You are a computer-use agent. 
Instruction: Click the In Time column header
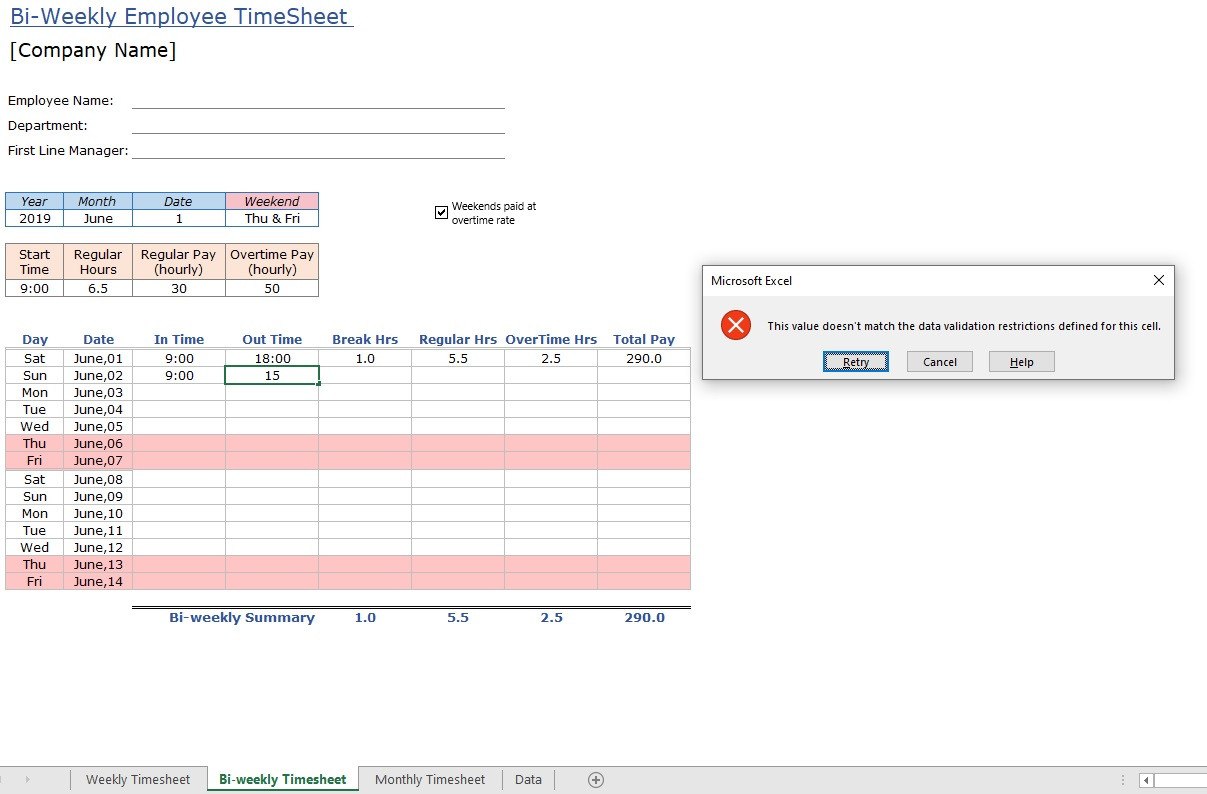[x=179, y=339]
